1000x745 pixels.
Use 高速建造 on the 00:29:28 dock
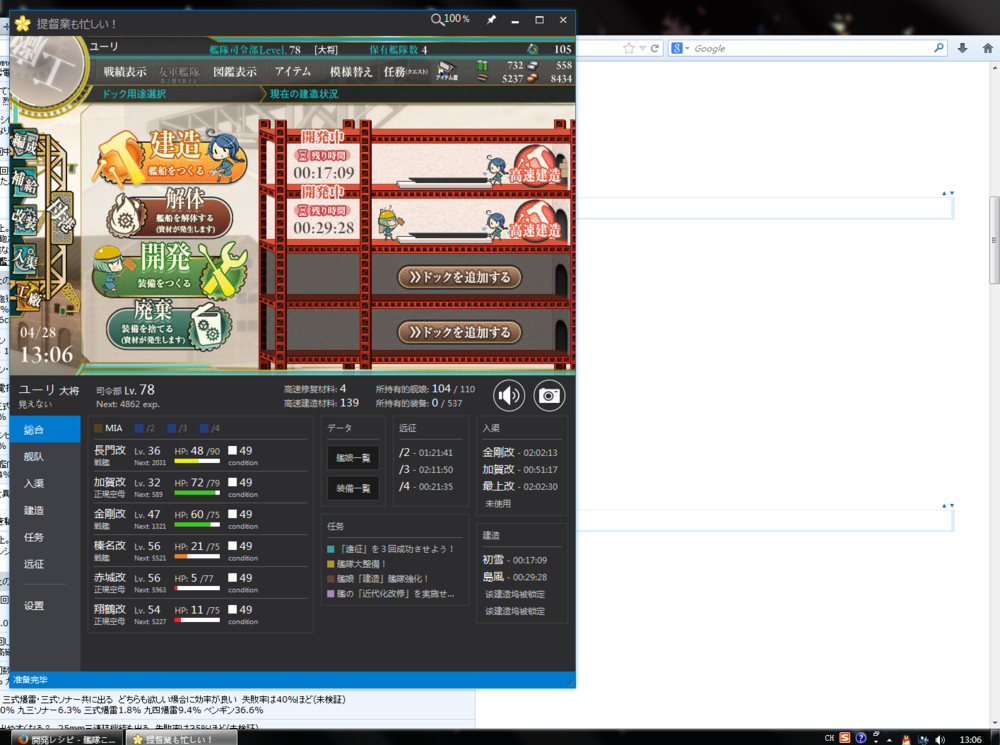coord(534,221)
